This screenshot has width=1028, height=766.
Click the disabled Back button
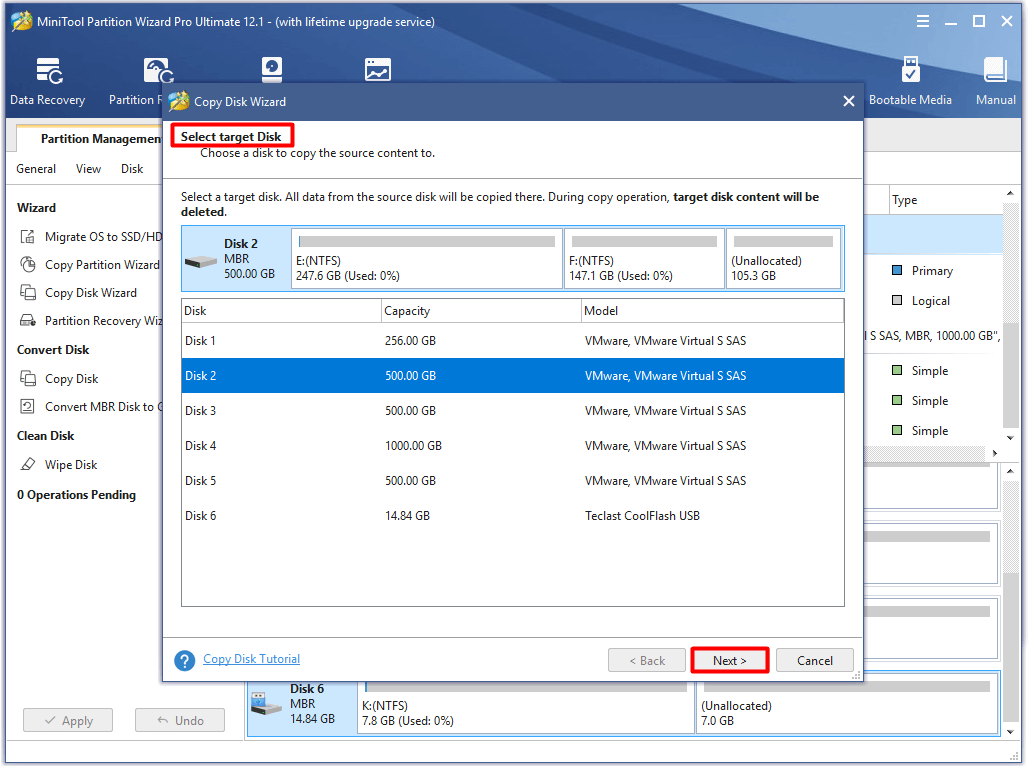tap(646, 660)
